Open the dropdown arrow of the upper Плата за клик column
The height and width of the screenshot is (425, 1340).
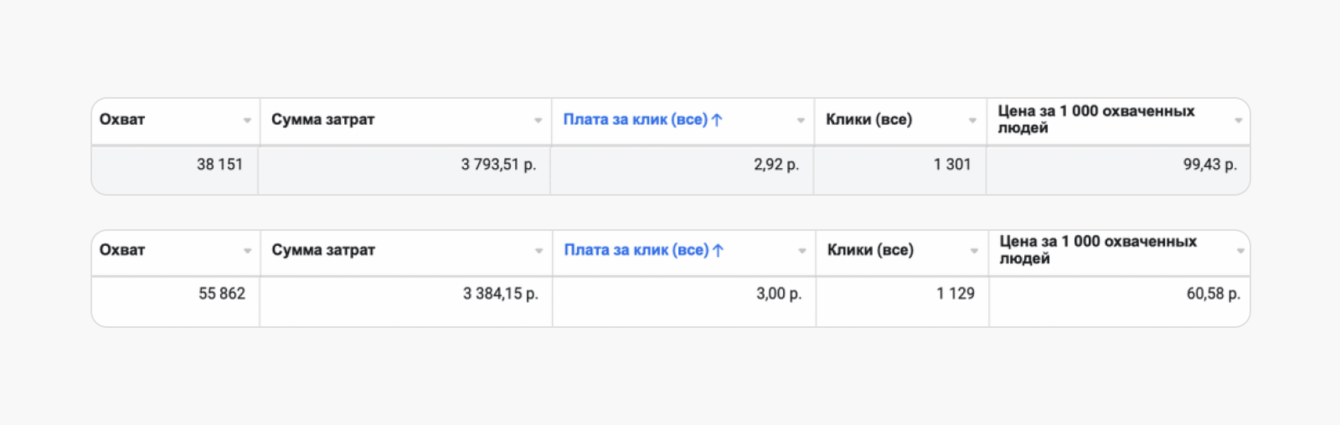[x=801, y=121]
